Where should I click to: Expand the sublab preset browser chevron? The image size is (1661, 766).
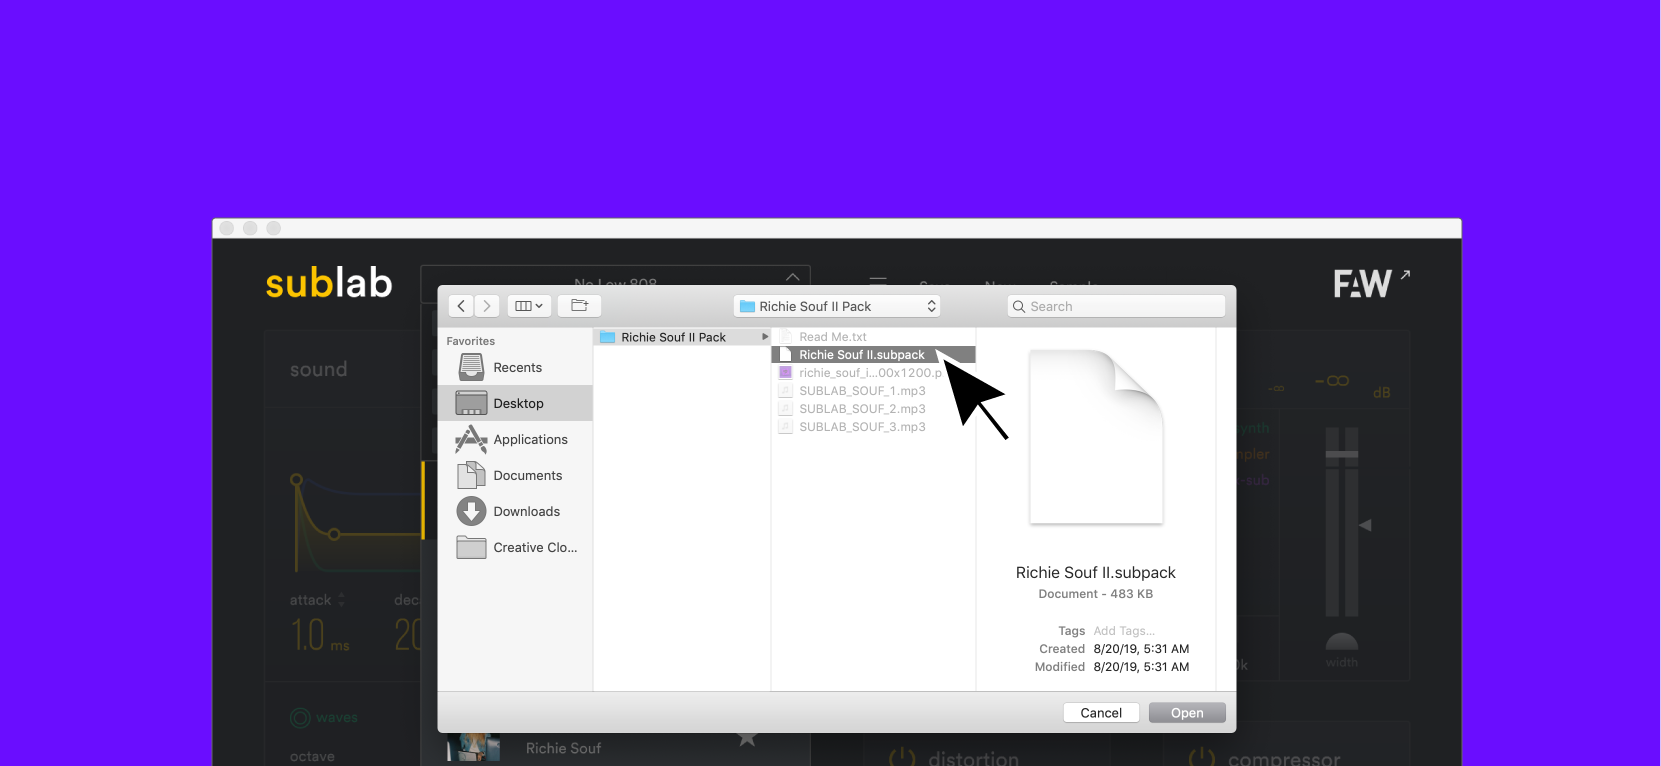(792, 277)
